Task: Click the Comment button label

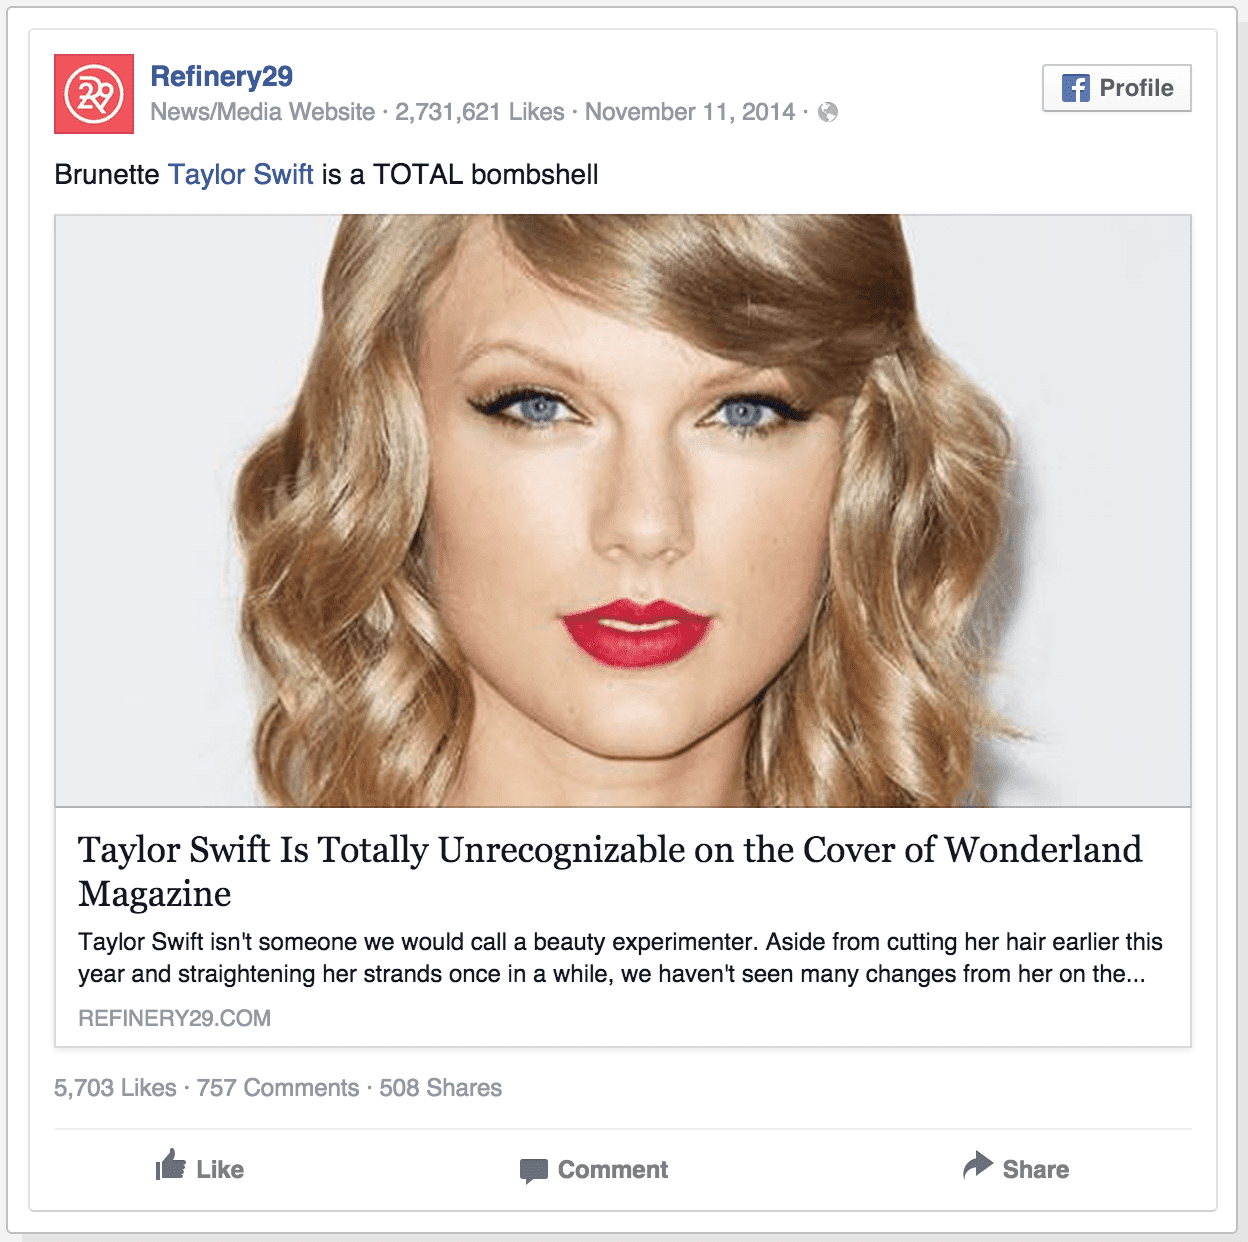Action: pyautogui.click(x=613, y=1169)
